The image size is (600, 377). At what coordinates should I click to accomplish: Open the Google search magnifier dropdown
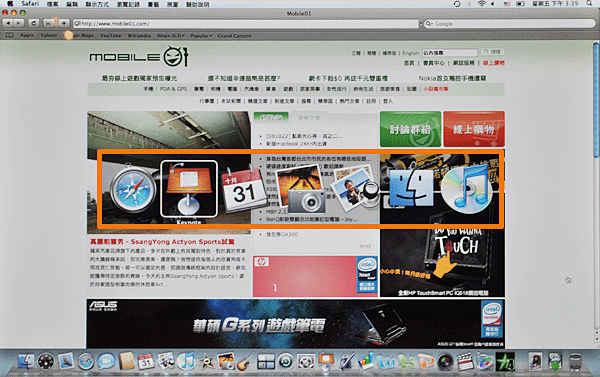(429, 24)
